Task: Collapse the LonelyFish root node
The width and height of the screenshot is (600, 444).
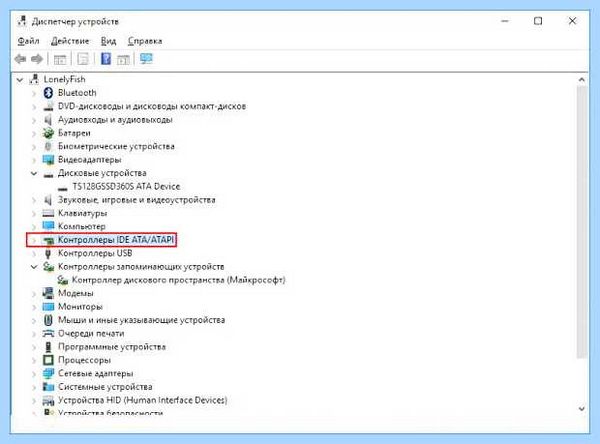Action: point(20,80)
